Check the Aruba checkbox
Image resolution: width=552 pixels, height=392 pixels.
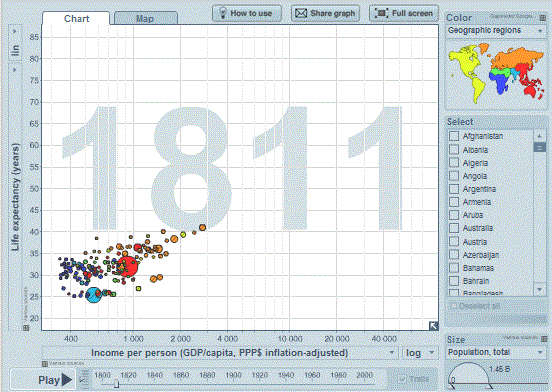click(454, 215)
